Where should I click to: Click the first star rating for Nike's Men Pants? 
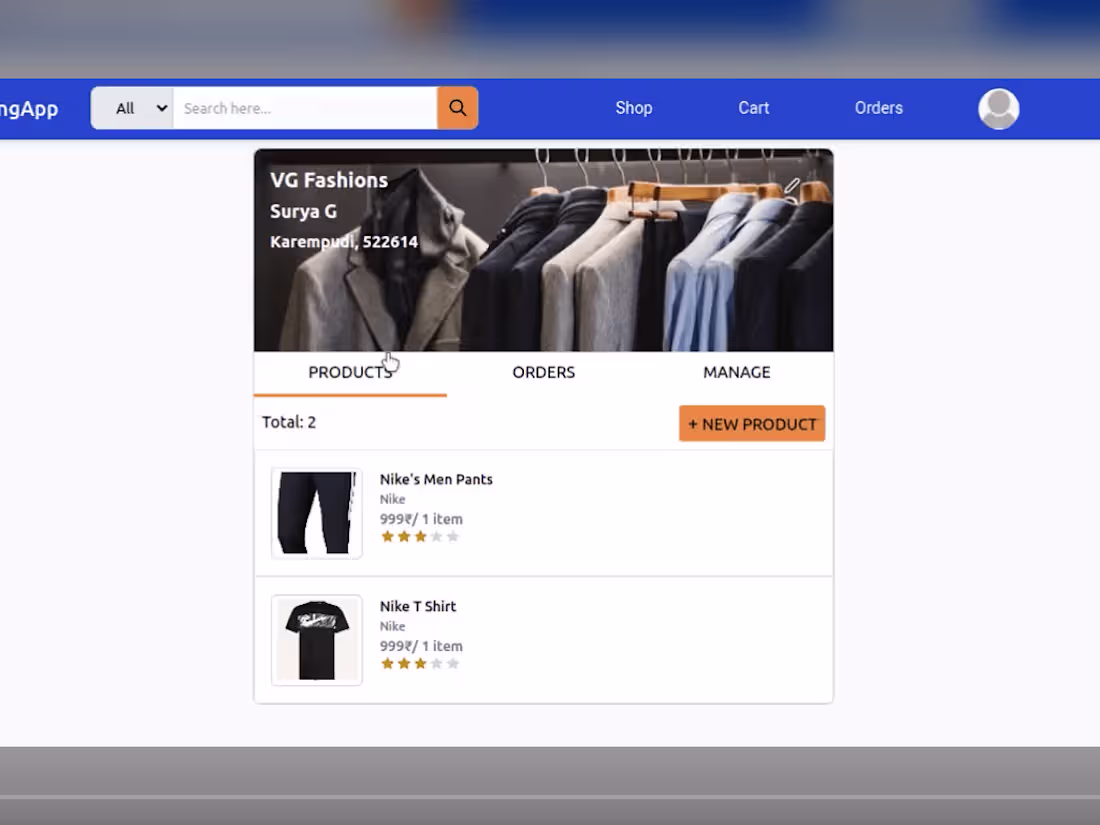[388, 536]
